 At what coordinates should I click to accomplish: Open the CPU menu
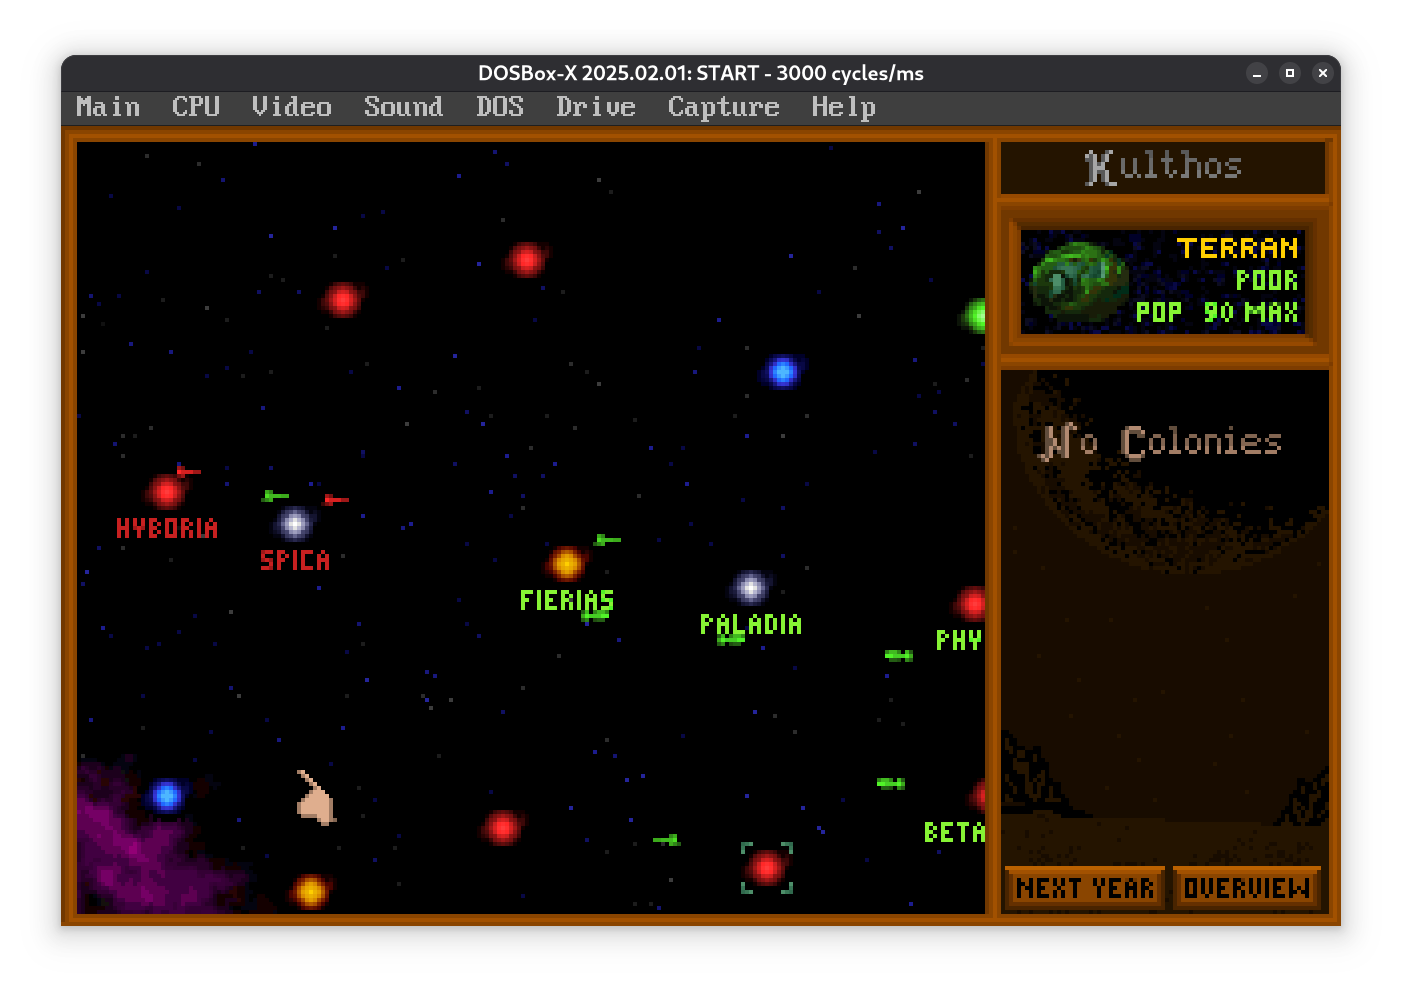(195, 107)
